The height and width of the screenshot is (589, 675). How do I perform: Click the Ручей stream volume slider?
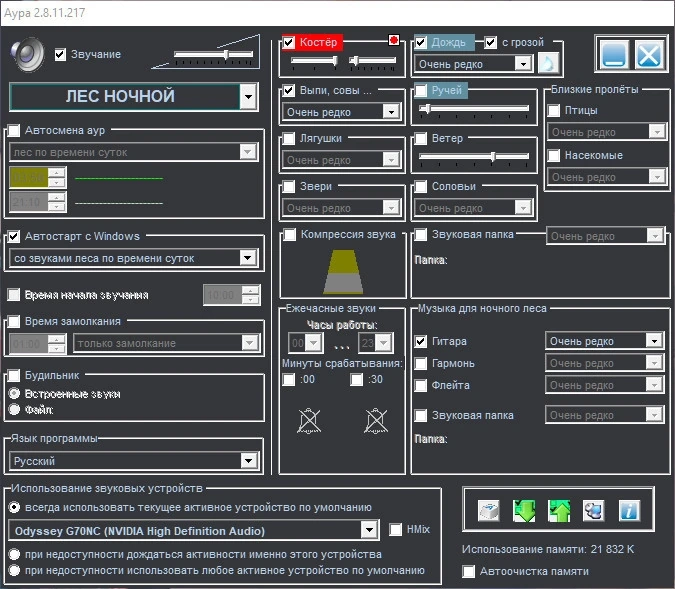click(474, 108)
